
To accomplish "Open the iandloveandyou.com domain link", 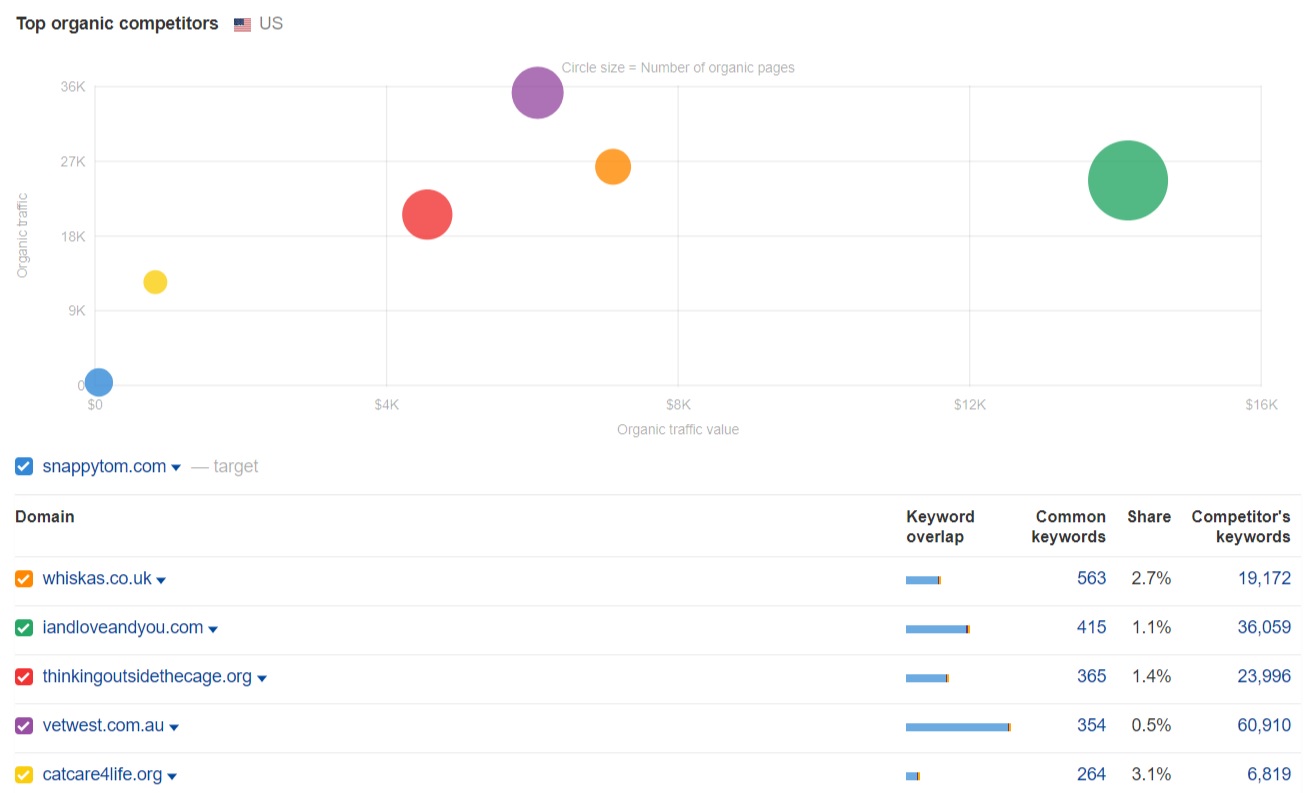I will (122, 627).
